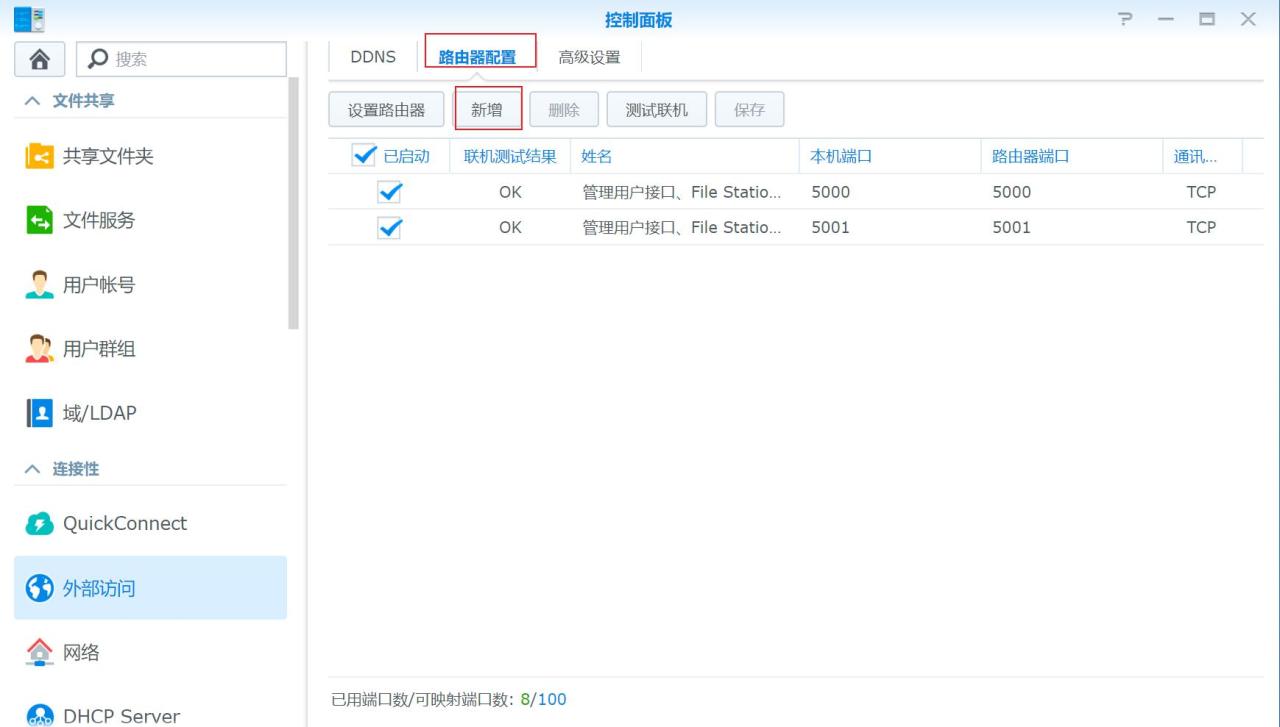Viewport: 1280px width, 727px height.
Task: Click router port value 5000
Action: click(1011, 192)
